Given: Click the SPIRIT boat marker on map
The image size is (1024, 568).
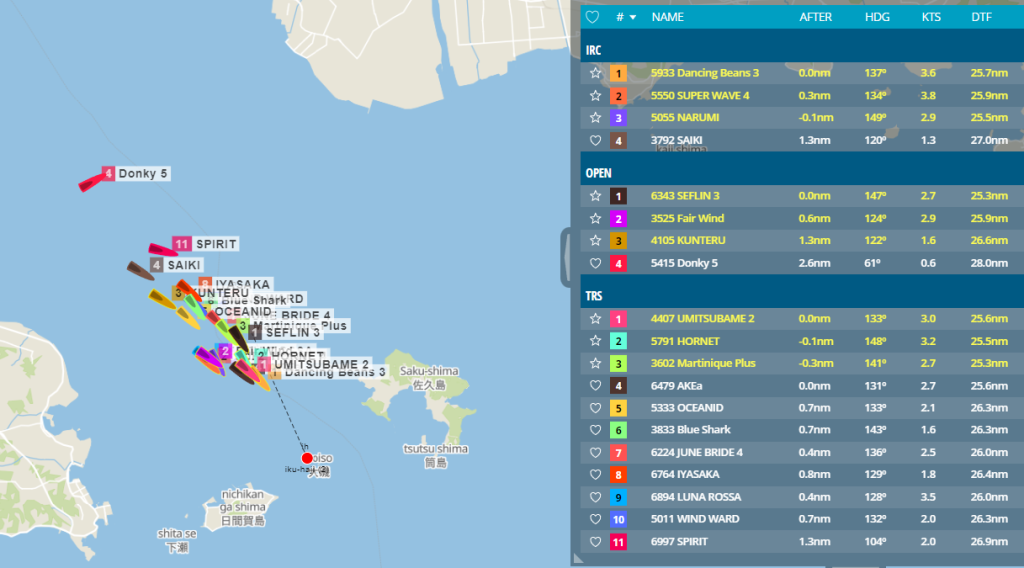Looking at the screenshot, I should 161,250.
